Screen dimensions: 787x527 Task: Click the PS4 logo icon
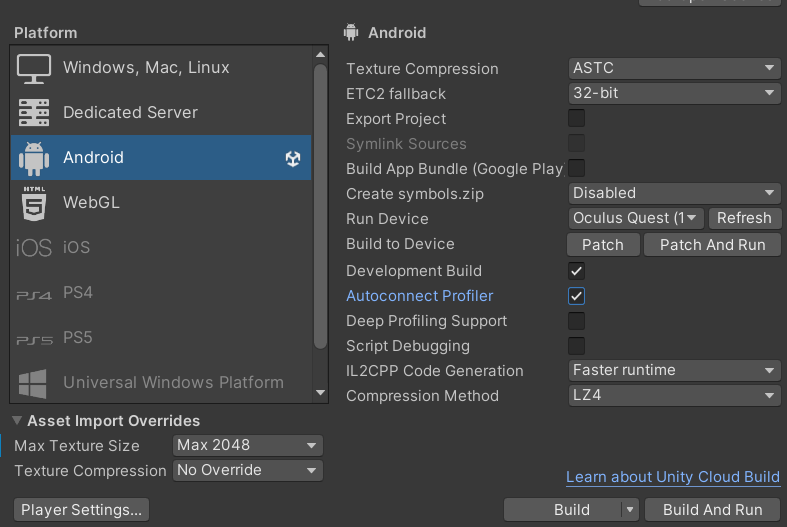coord(34,295)
